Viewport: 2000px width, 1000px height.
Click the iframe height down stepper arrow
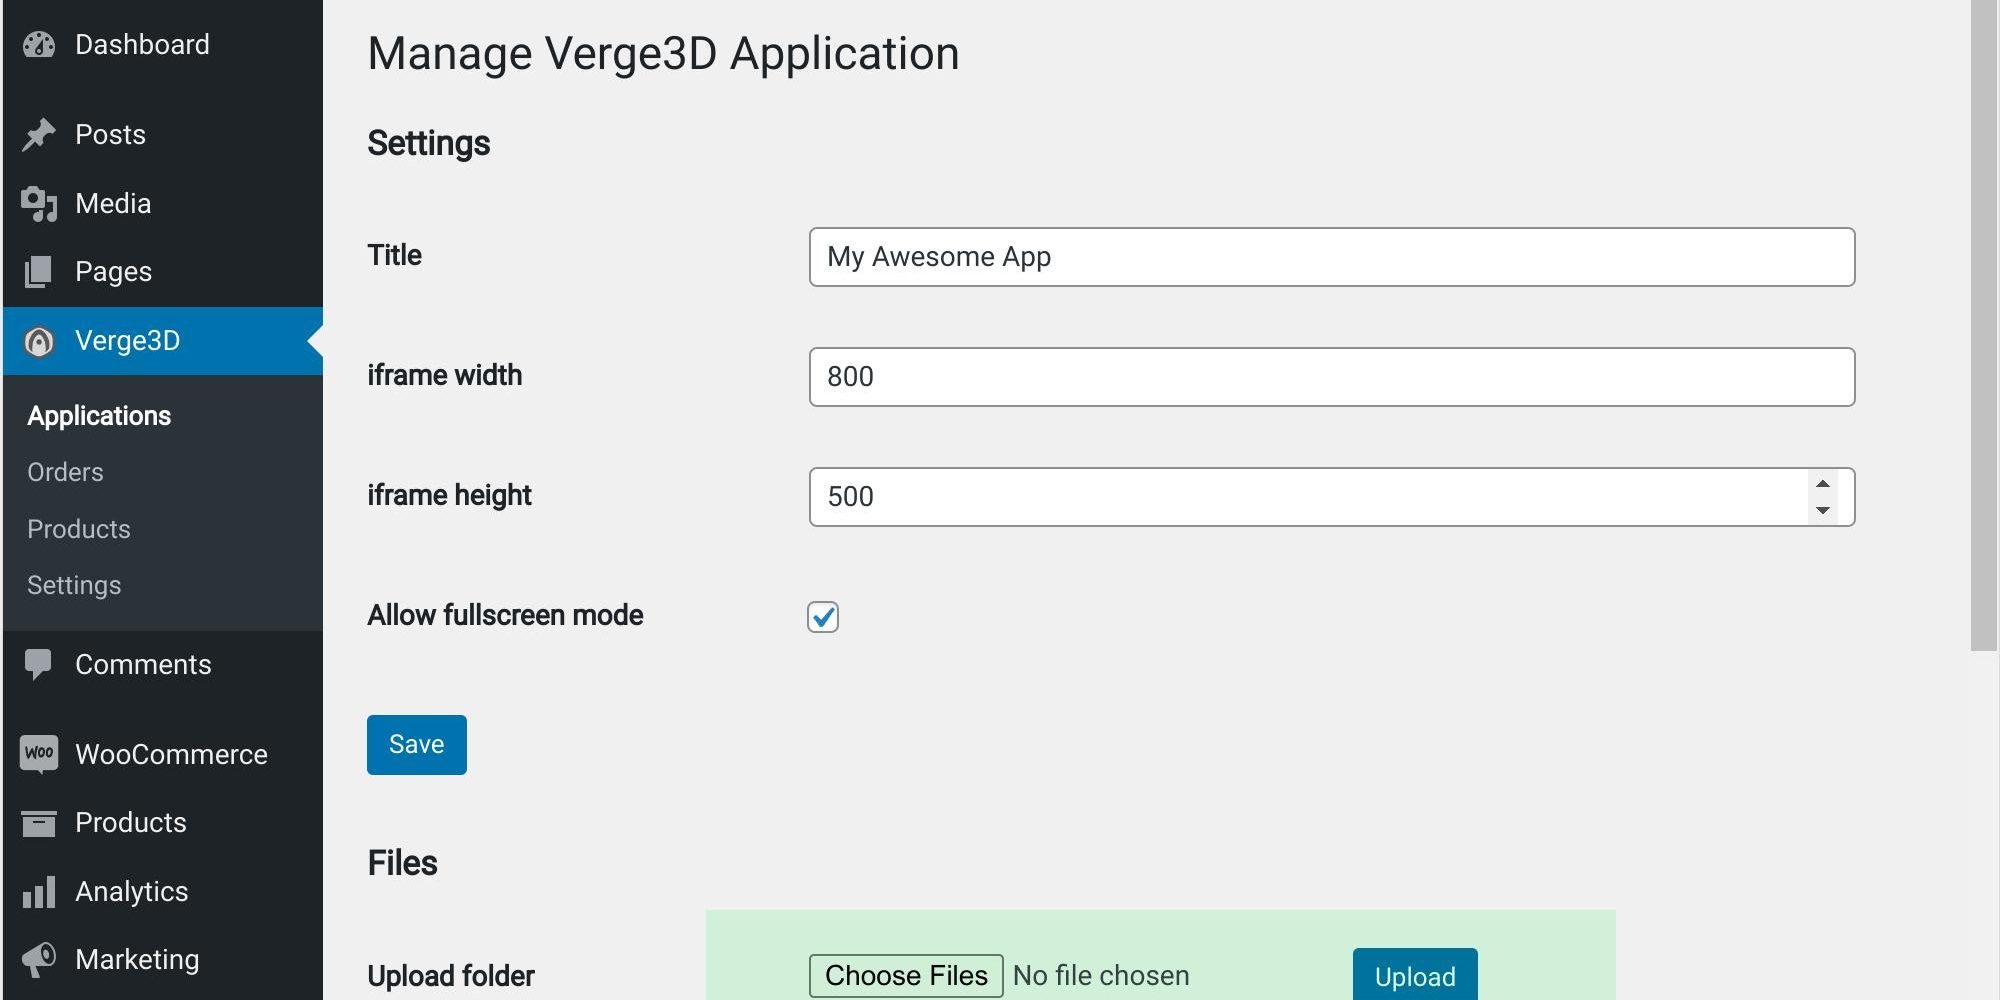point(1823,509)
